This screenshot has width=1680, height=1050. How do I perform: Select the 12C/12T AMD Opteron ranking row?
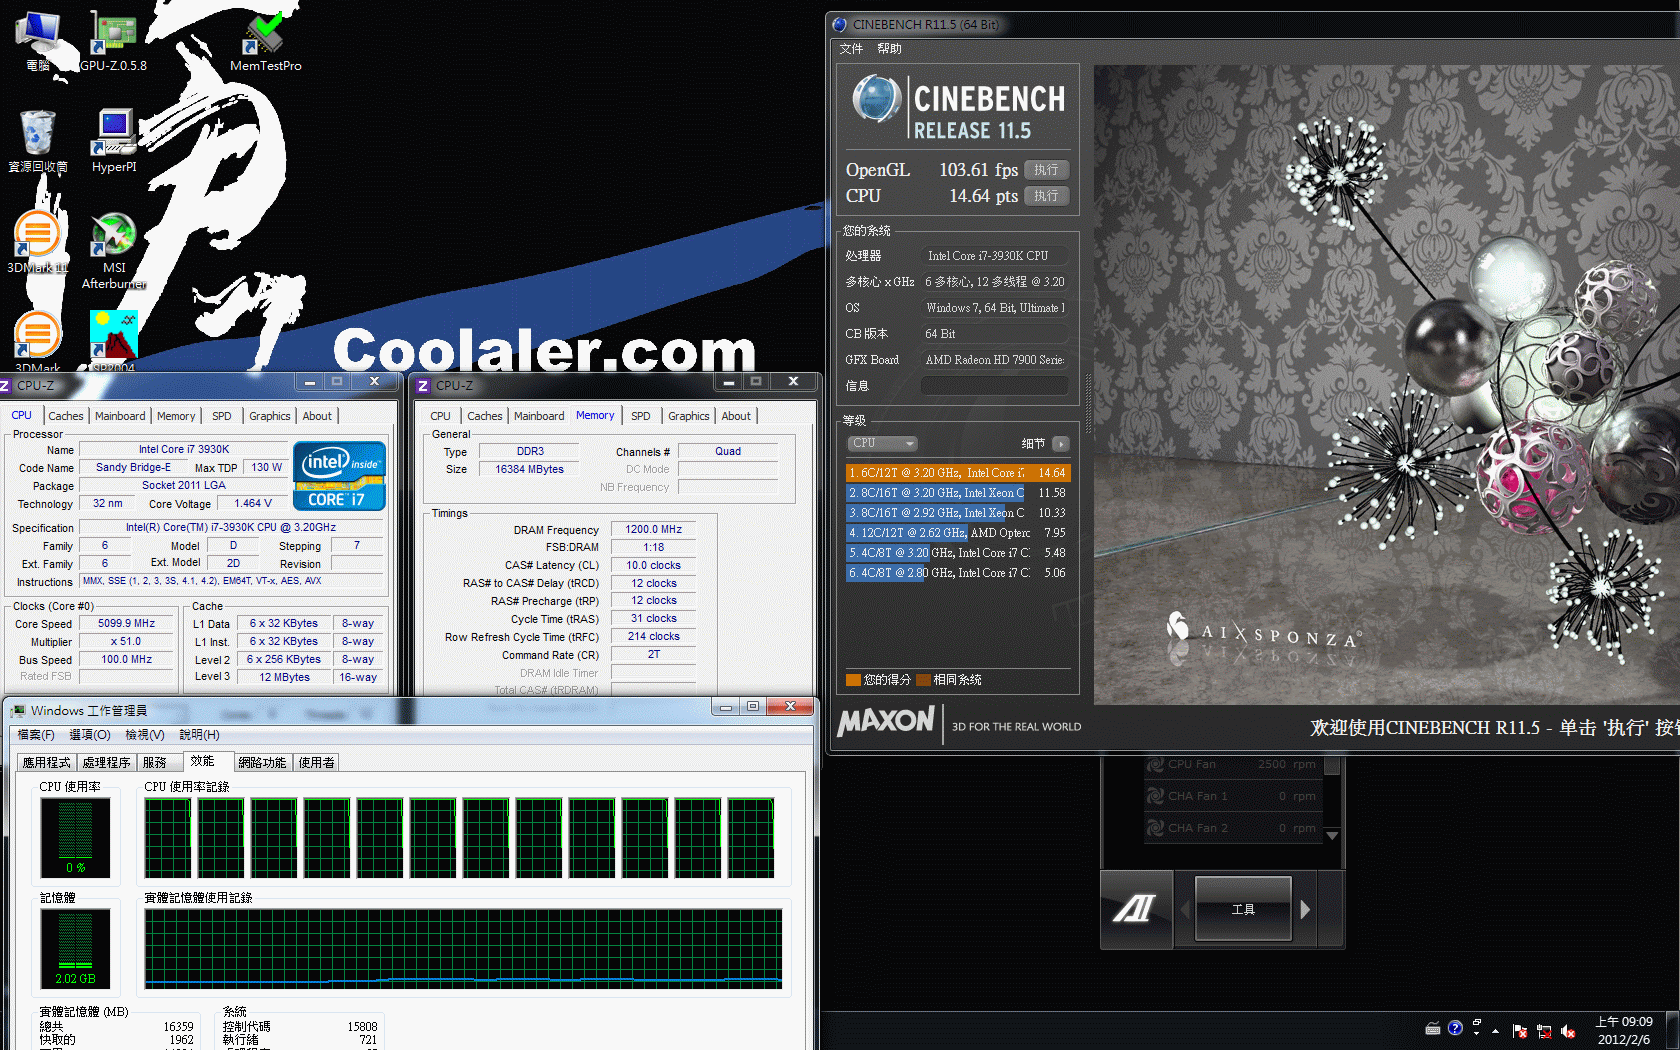(x=958, y=533)
